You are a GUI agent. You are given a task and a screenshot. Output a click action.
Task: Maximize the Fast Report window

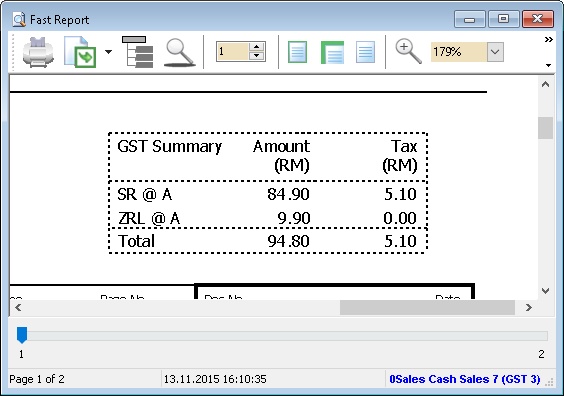(503, 19)
